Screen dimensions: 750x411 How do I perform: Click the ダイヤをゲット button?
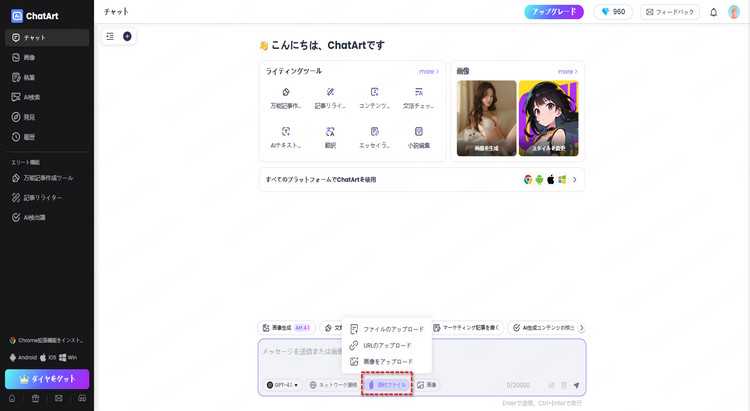tap(47, 379)
